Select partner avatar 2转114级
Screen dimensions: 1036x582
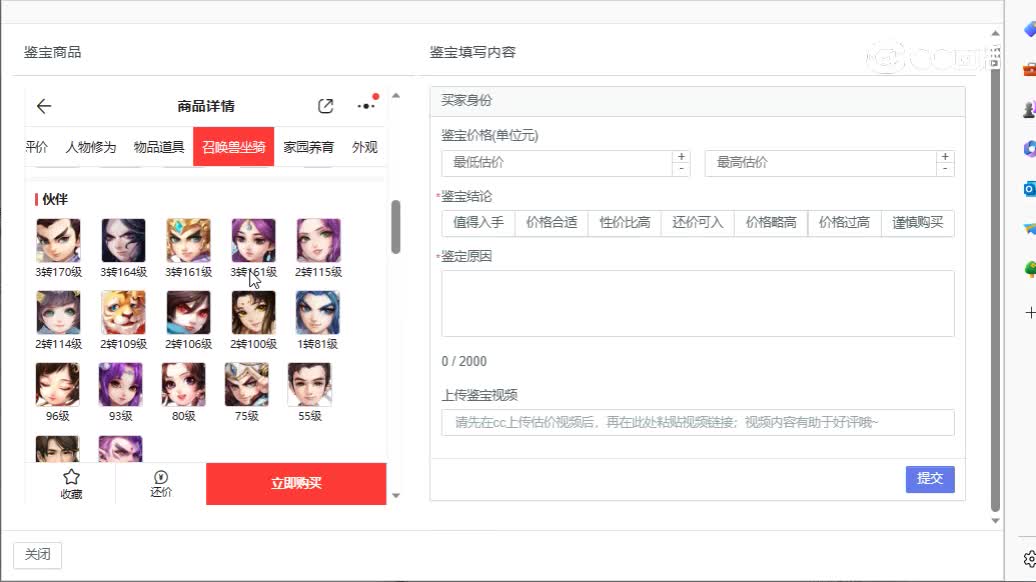58,313
